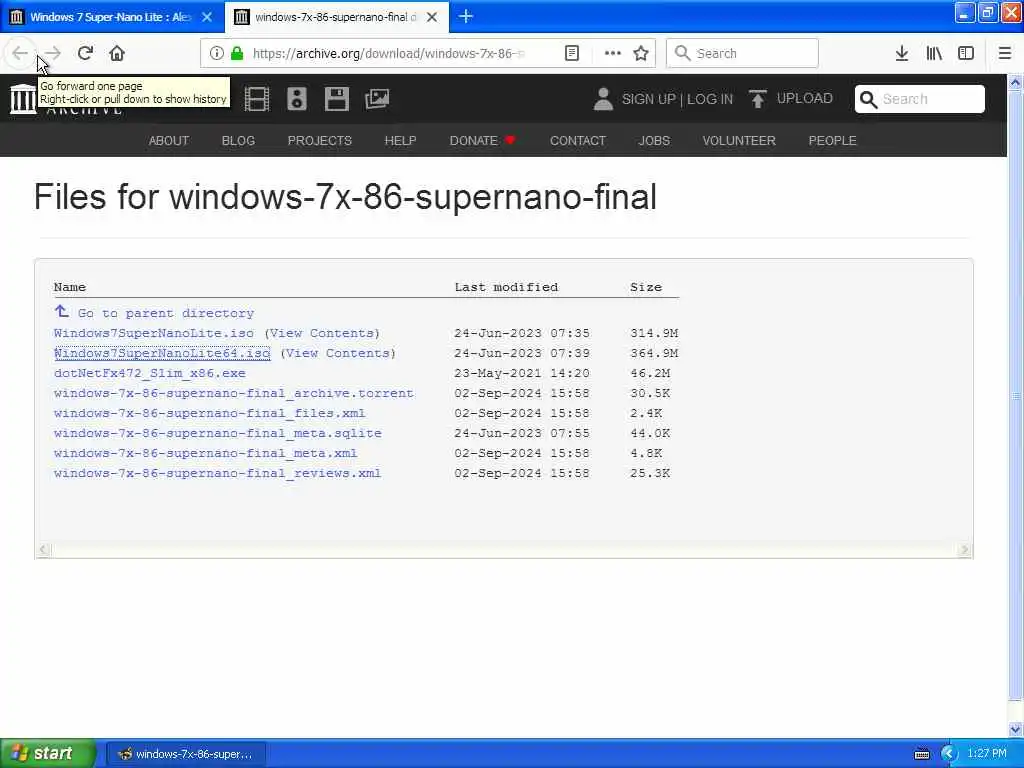The image size is (1024, 768).
Task: Click the up-arrow parent directory icon
Action: [x=61, y=312]
